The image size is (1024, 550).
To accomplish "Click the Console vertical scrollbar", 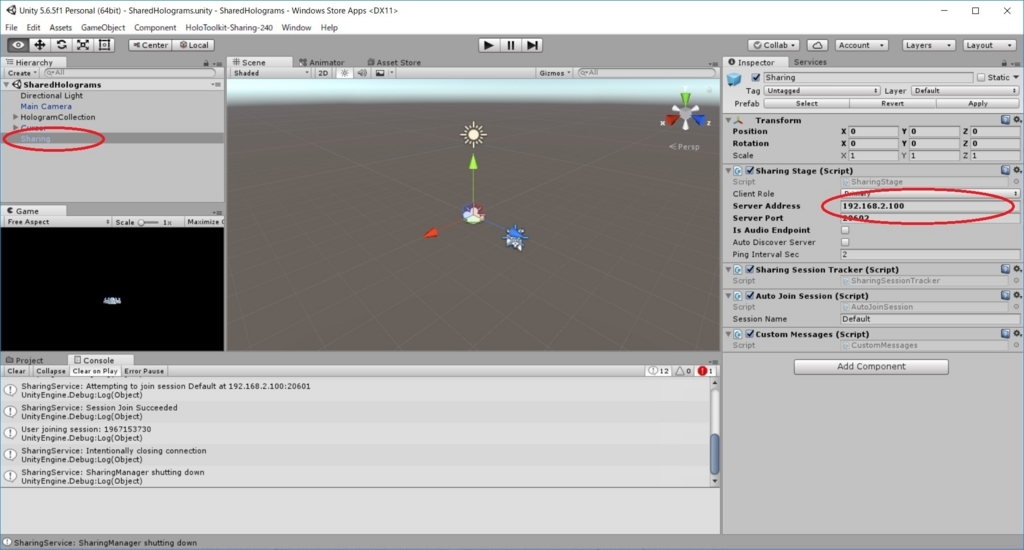I will 714,432.
